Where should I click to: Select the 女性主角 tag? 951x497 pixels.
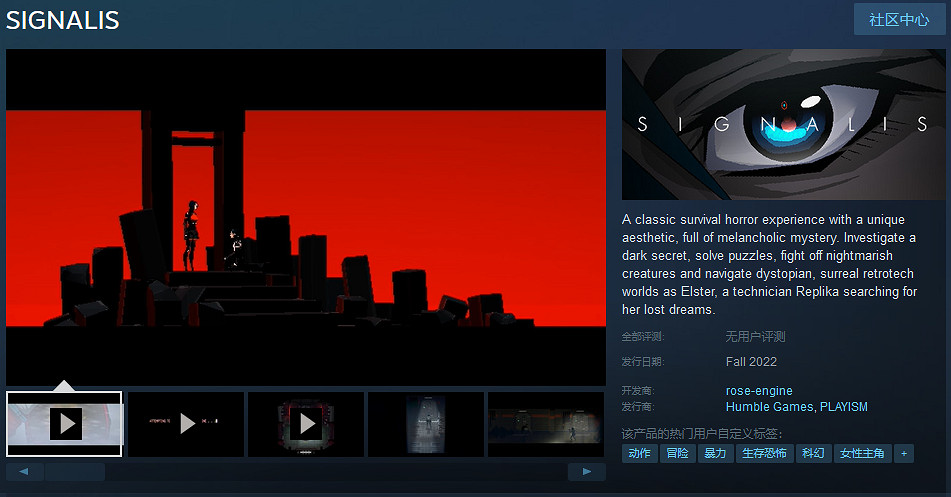pyautogui.click(x=862, y=454)
